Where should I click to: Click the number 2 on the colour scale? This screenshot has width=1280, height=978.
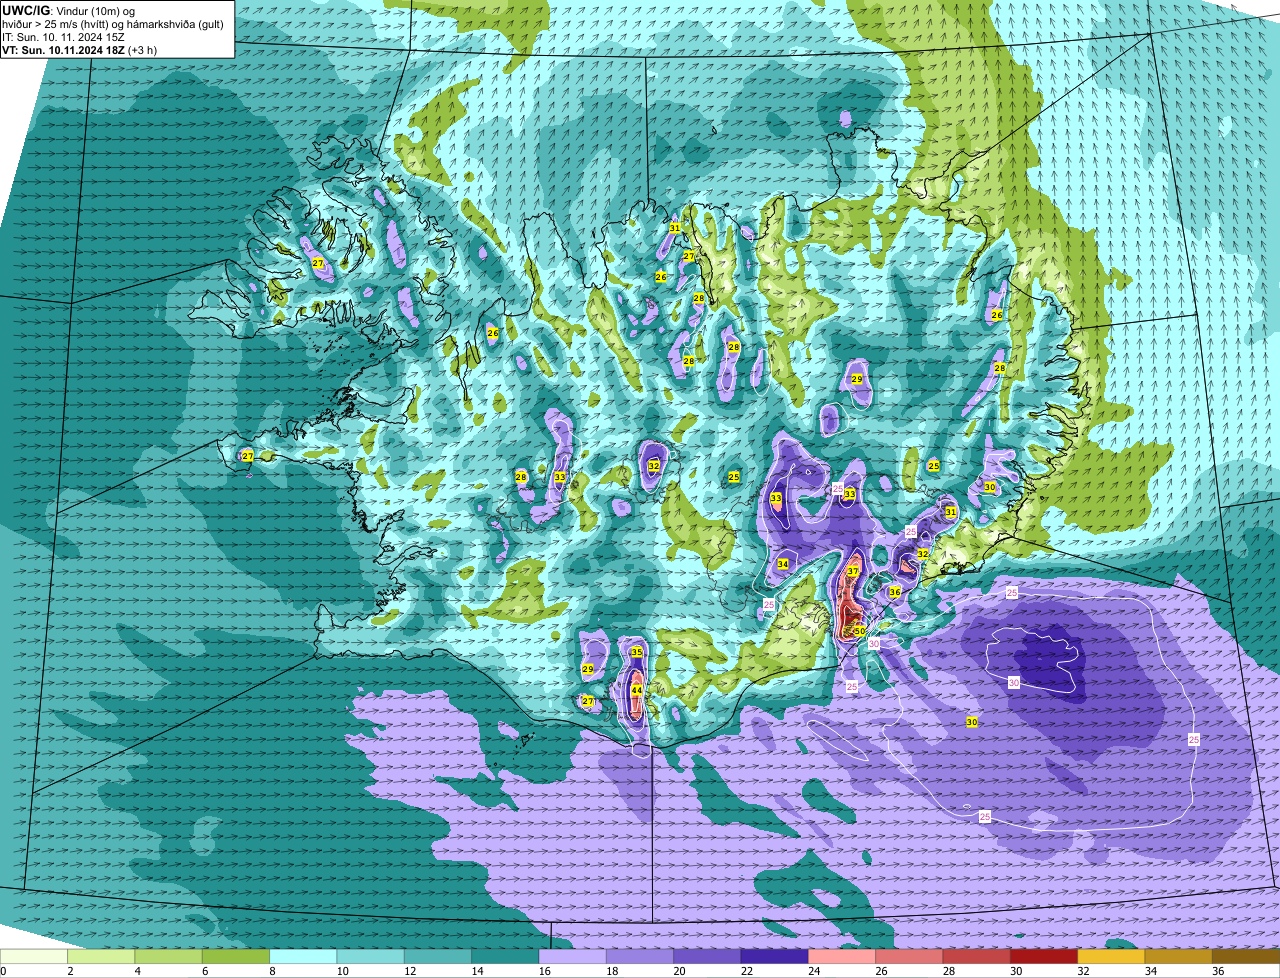pos(70,971)
